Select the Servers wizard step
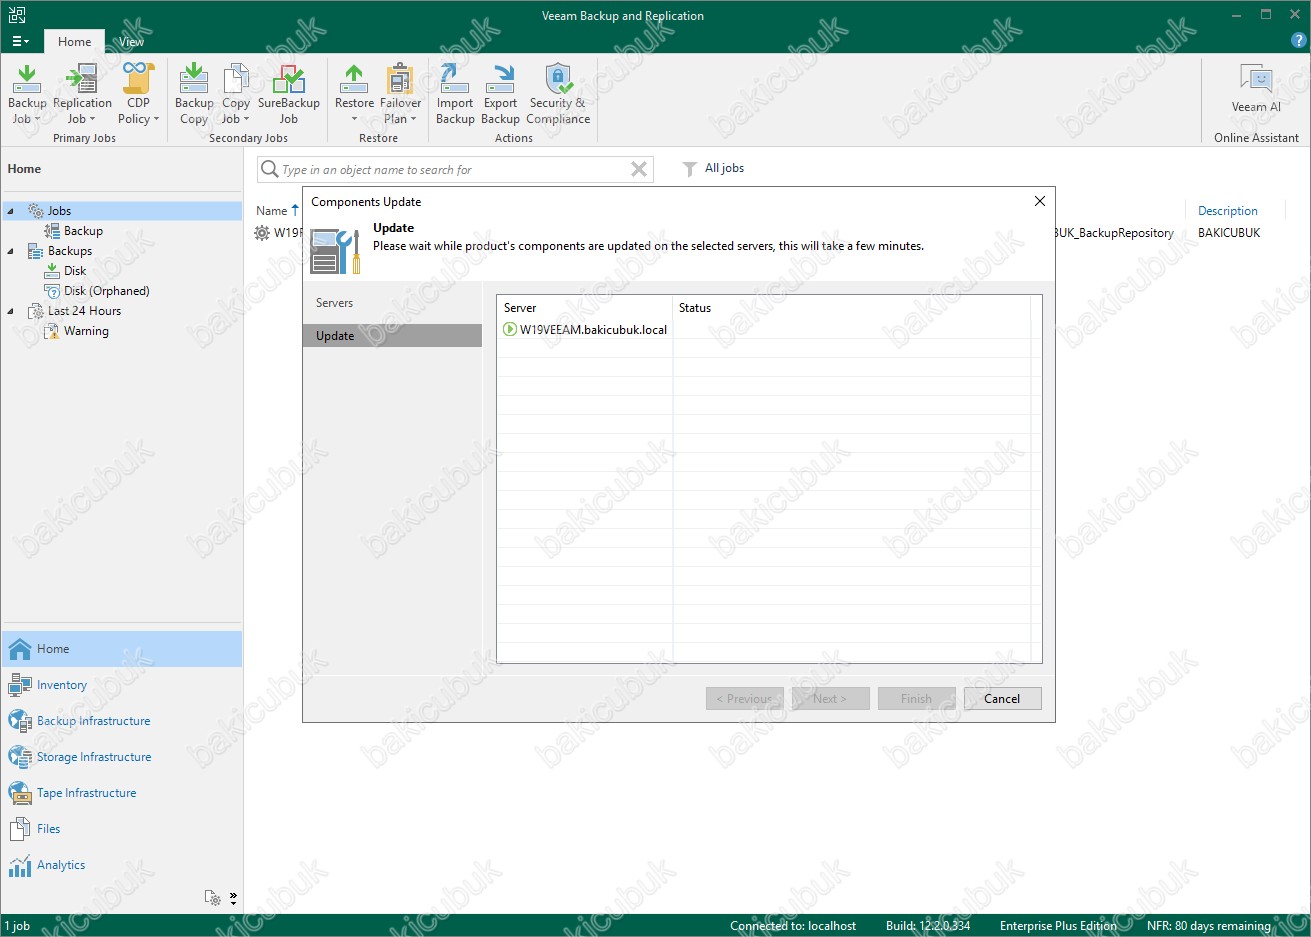The image size is (1311, 937). pyautogui.click(x=392, y=303)
